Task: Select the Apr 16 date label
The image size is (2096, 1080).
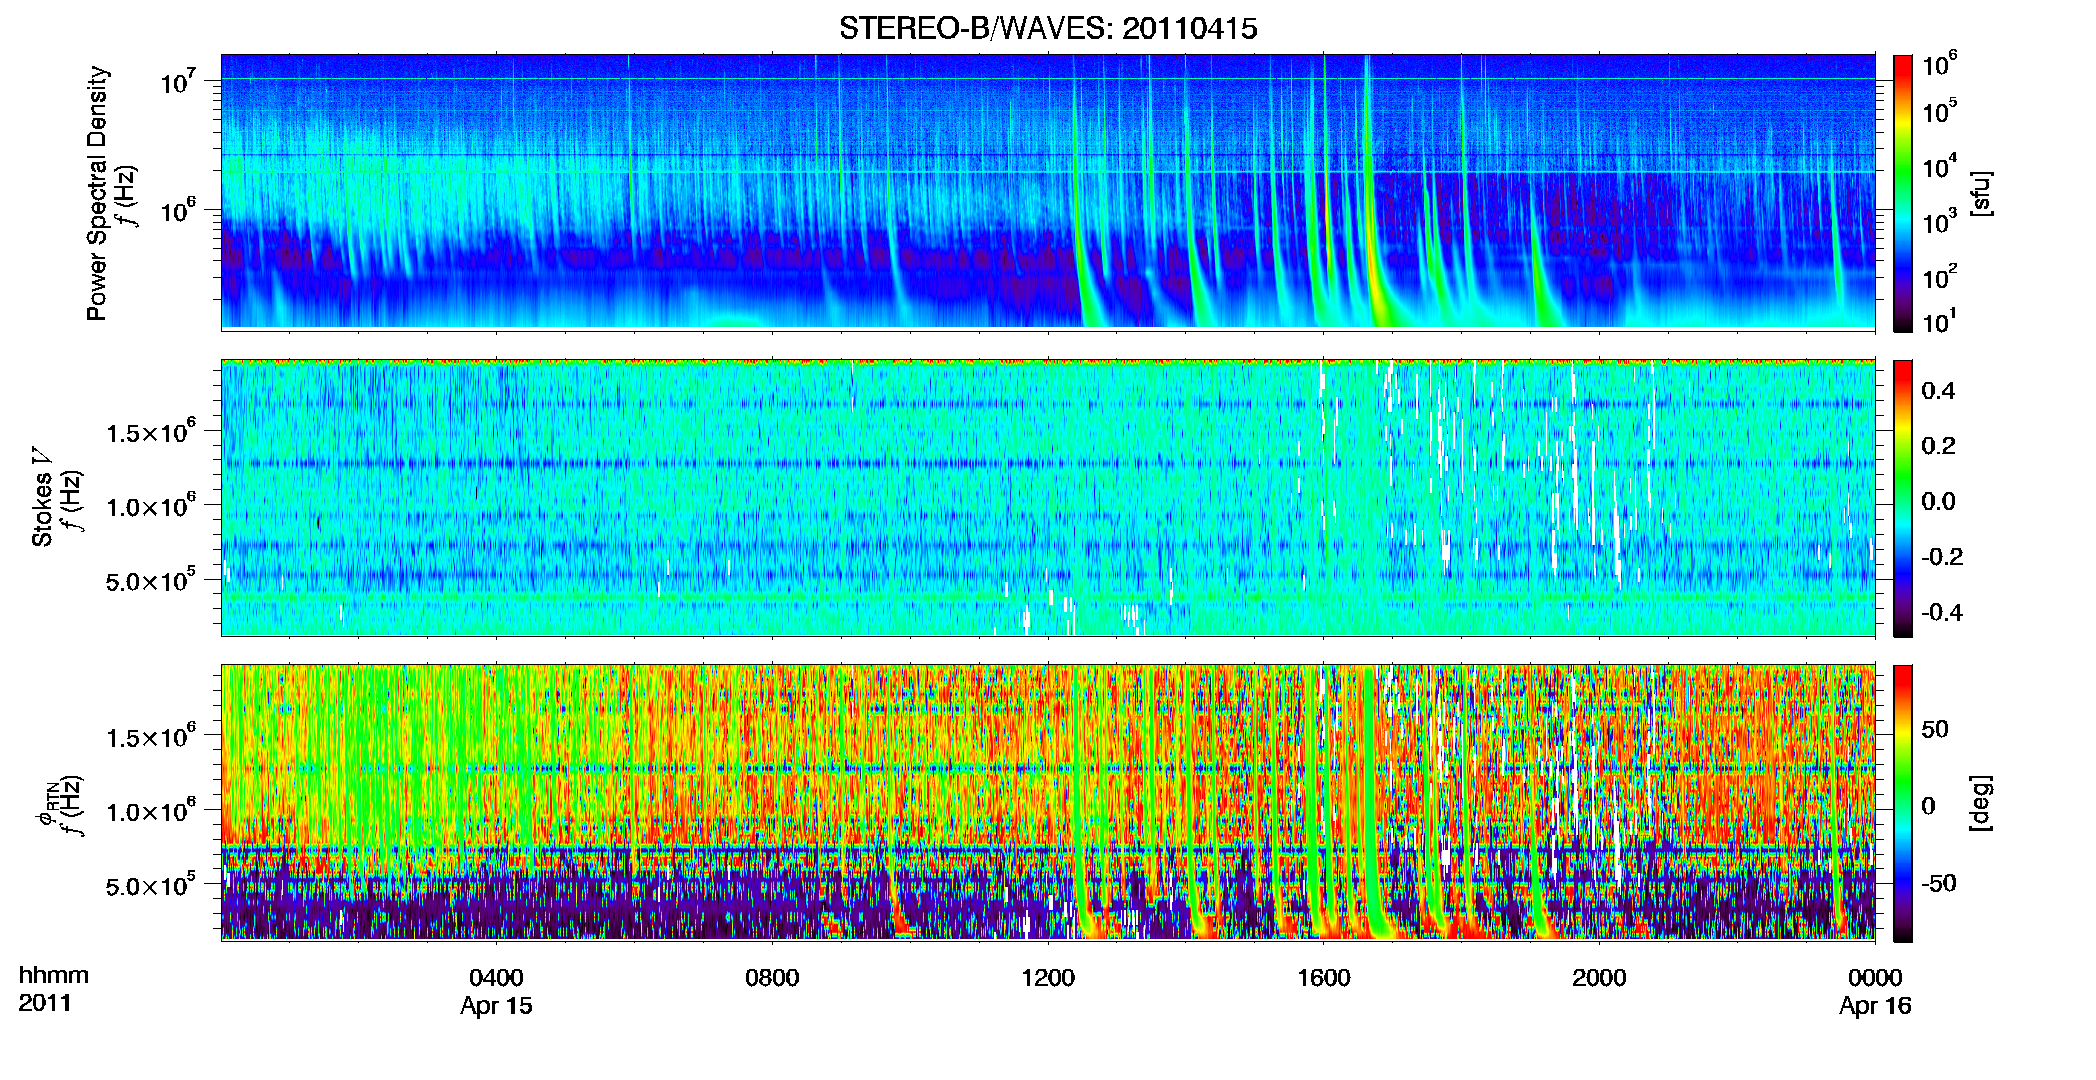Action: [1875, 1006]
